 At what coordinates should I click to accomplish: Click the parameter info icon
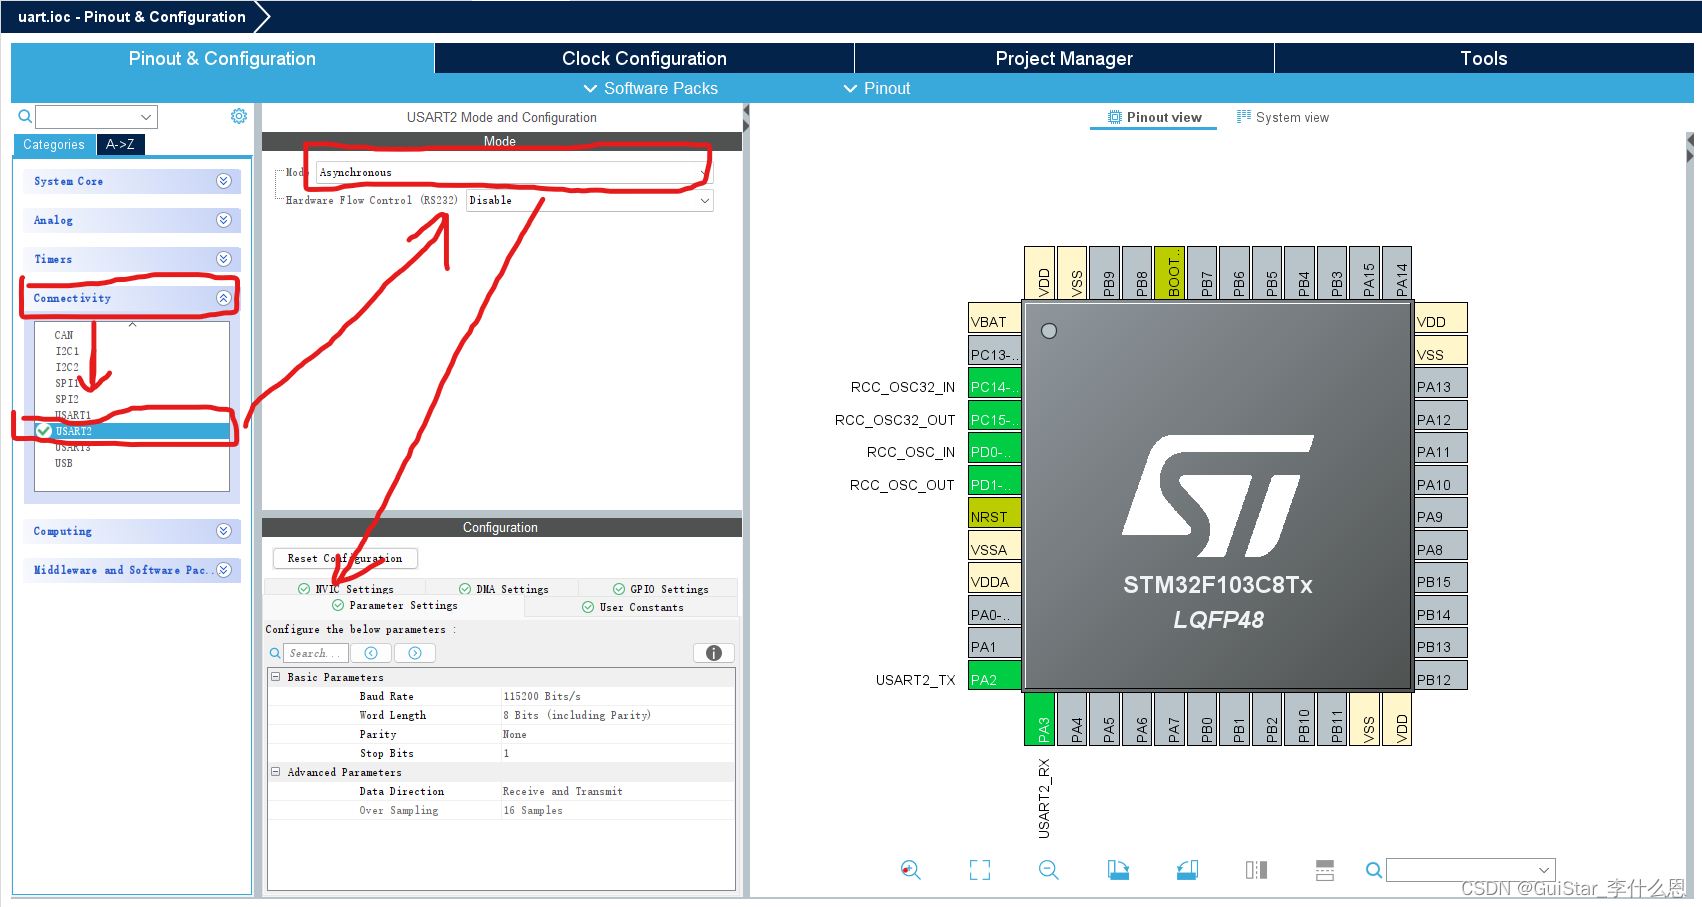tap(714, 653)
